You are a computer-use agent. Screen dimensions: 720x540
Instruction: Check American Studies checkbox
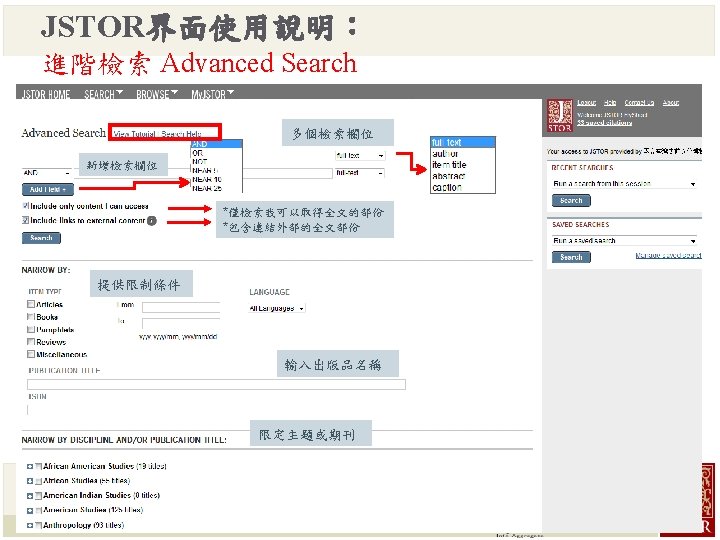39,511
